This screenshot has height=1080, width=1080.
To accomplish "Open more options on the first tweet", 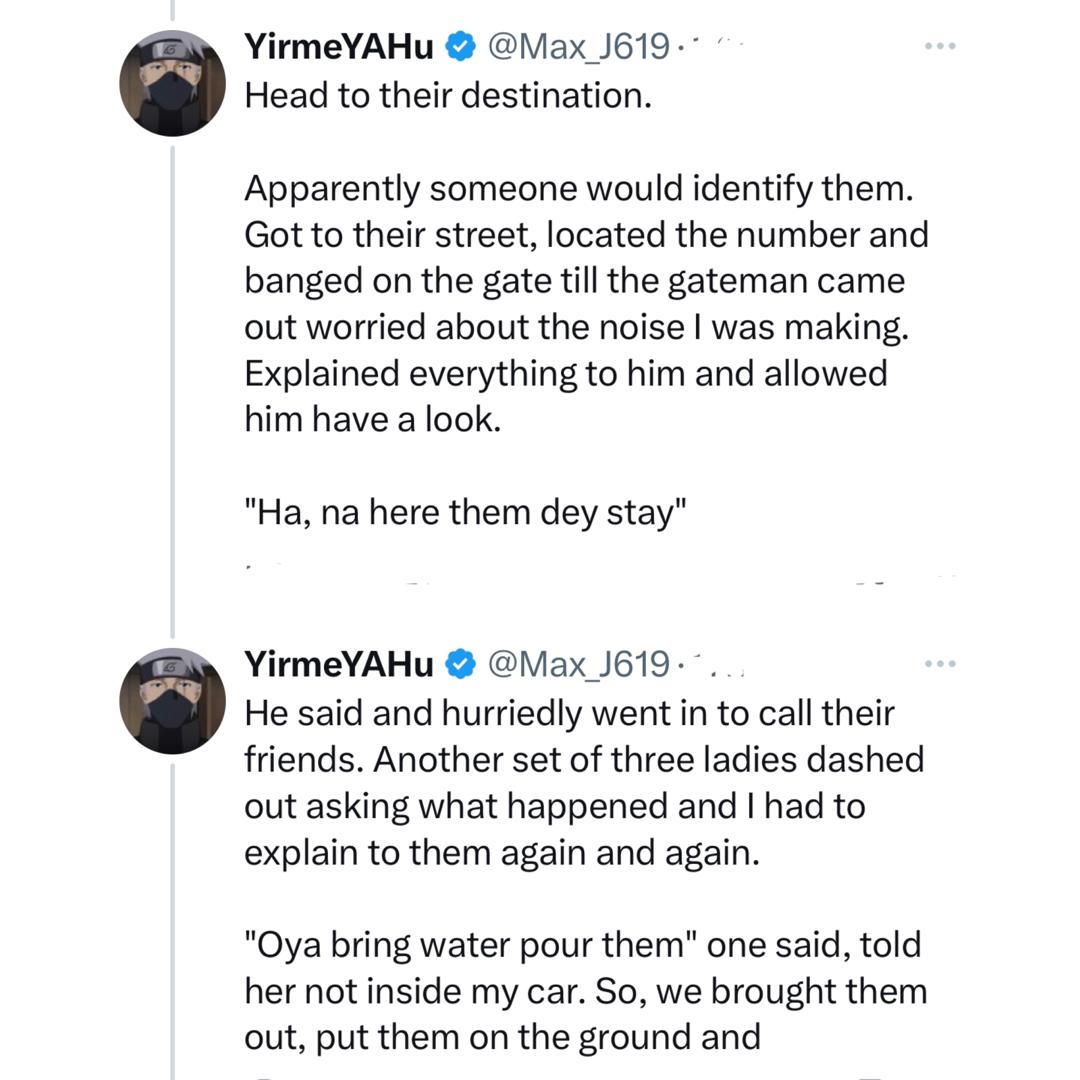I will tap(940, 46).
